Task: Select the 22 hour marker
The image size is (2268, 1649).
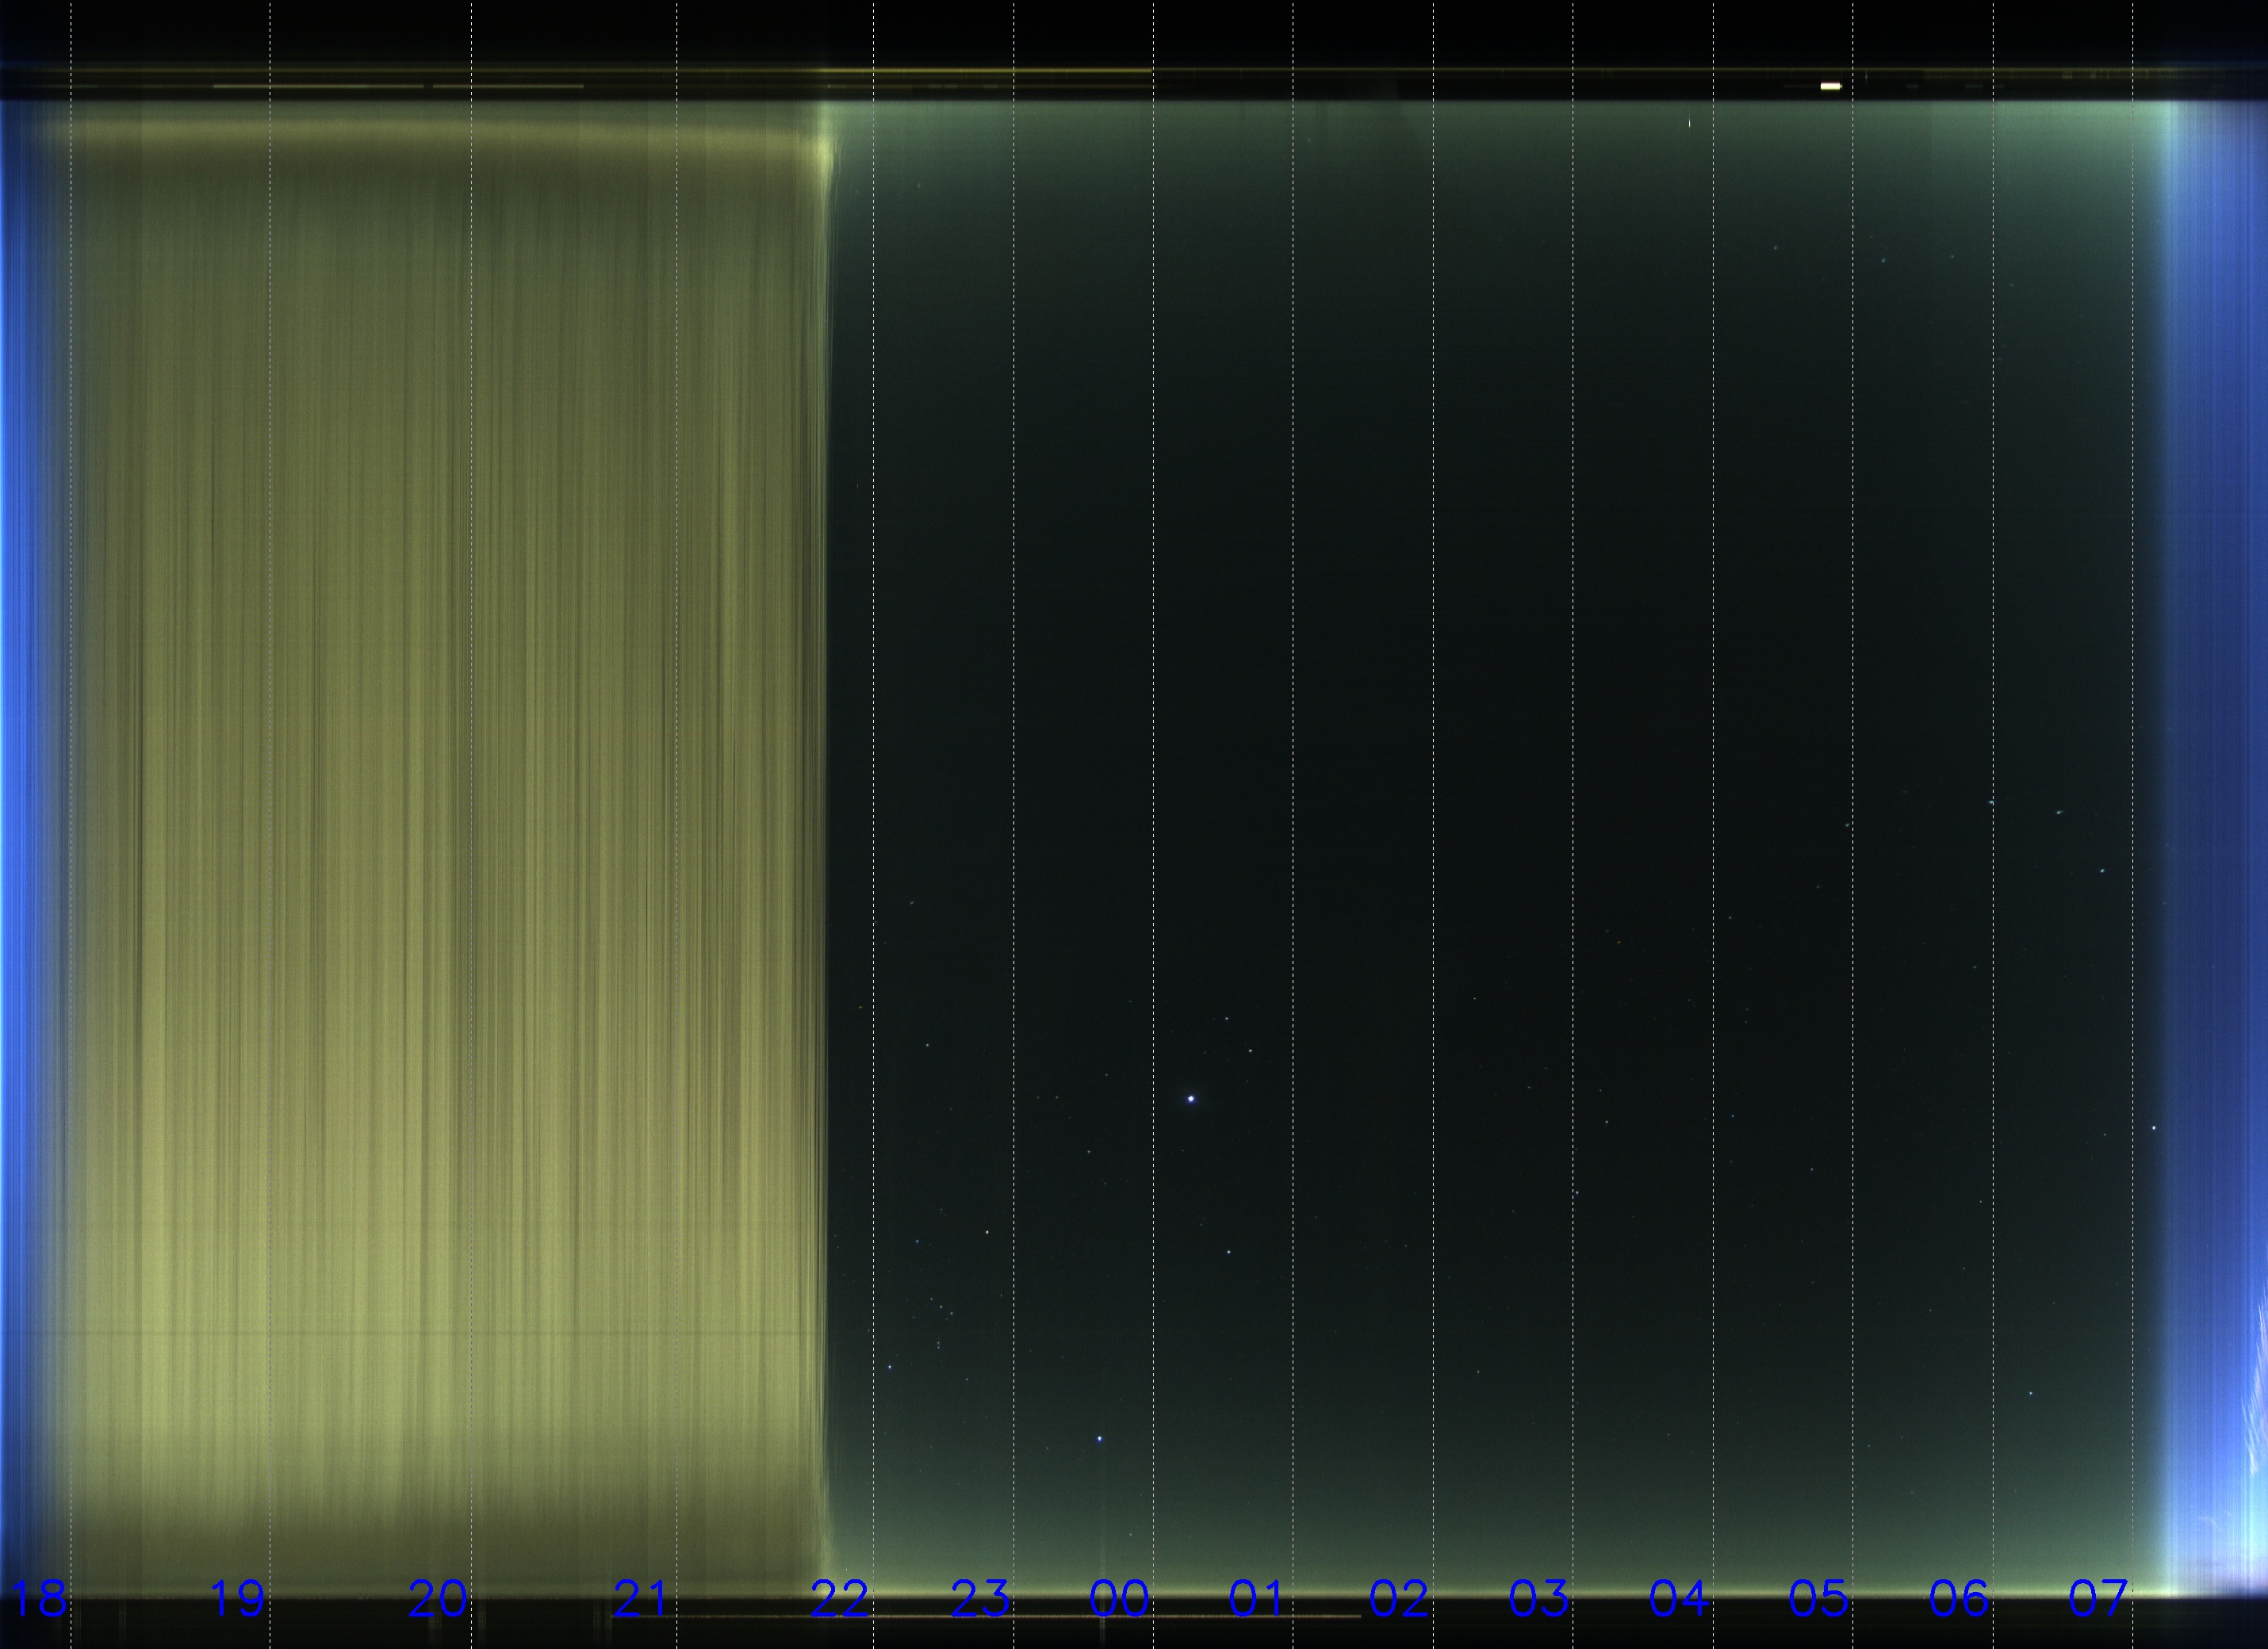Action: (x=839, y=1598)
